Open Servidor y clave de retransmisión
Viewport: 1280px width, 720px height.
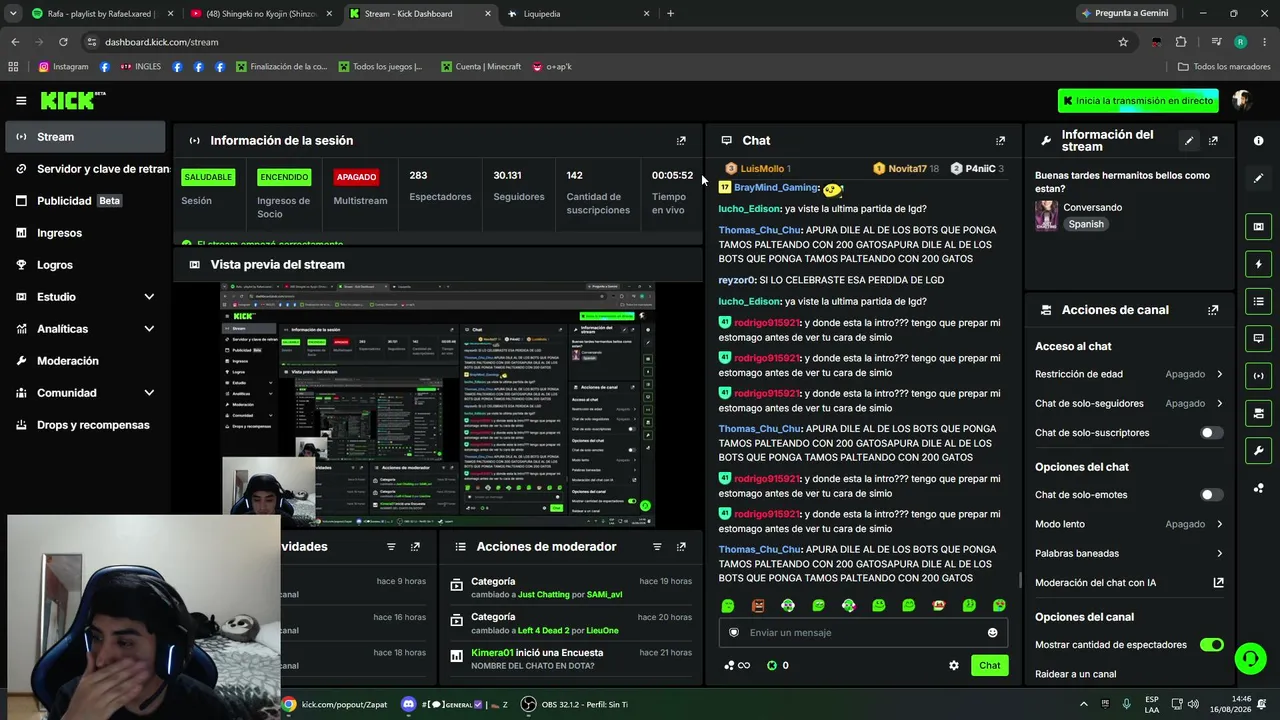click(x=86, y=169)
